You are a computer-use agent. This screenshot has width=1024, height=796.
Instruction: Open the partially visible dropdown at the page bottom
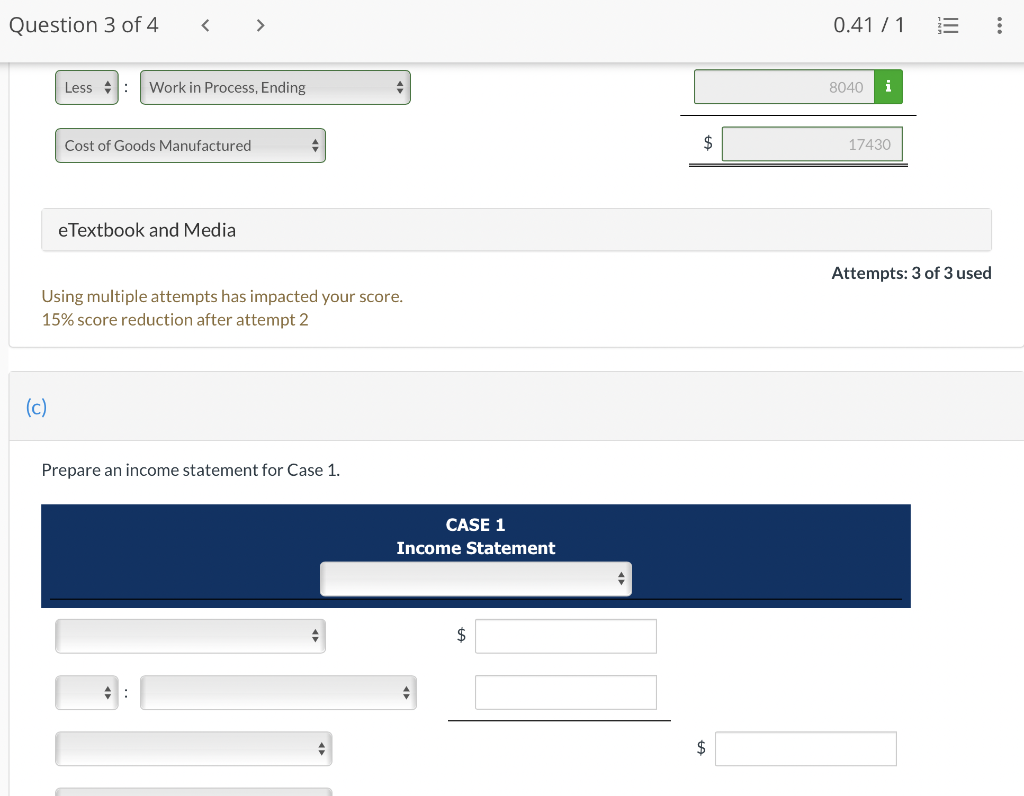coord(193,792)
